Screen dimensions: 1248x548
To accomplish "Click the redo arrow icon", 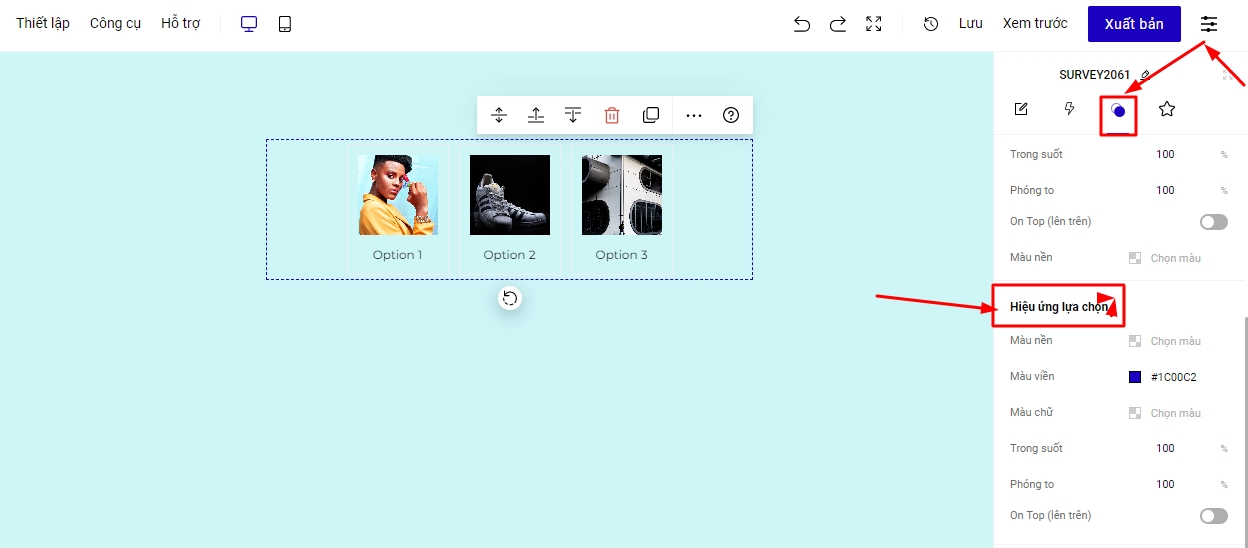I will click(x=838, y=24).
